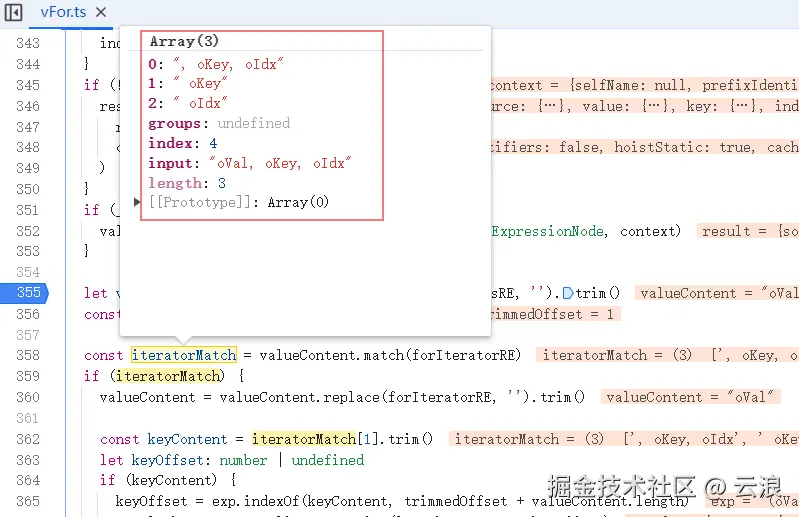799x517 pixels.
Task: Close the vFor.ts tab
Action: click(101, 12)
